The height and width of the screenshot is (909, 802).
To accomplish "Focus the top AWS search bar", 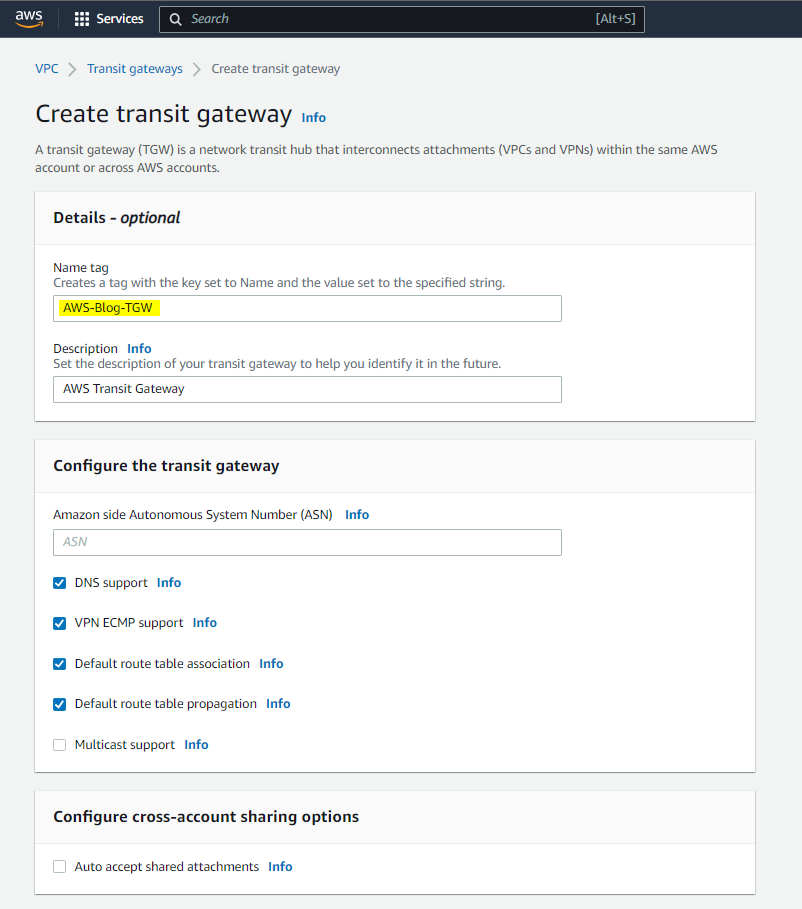I will tap(400, 19).
